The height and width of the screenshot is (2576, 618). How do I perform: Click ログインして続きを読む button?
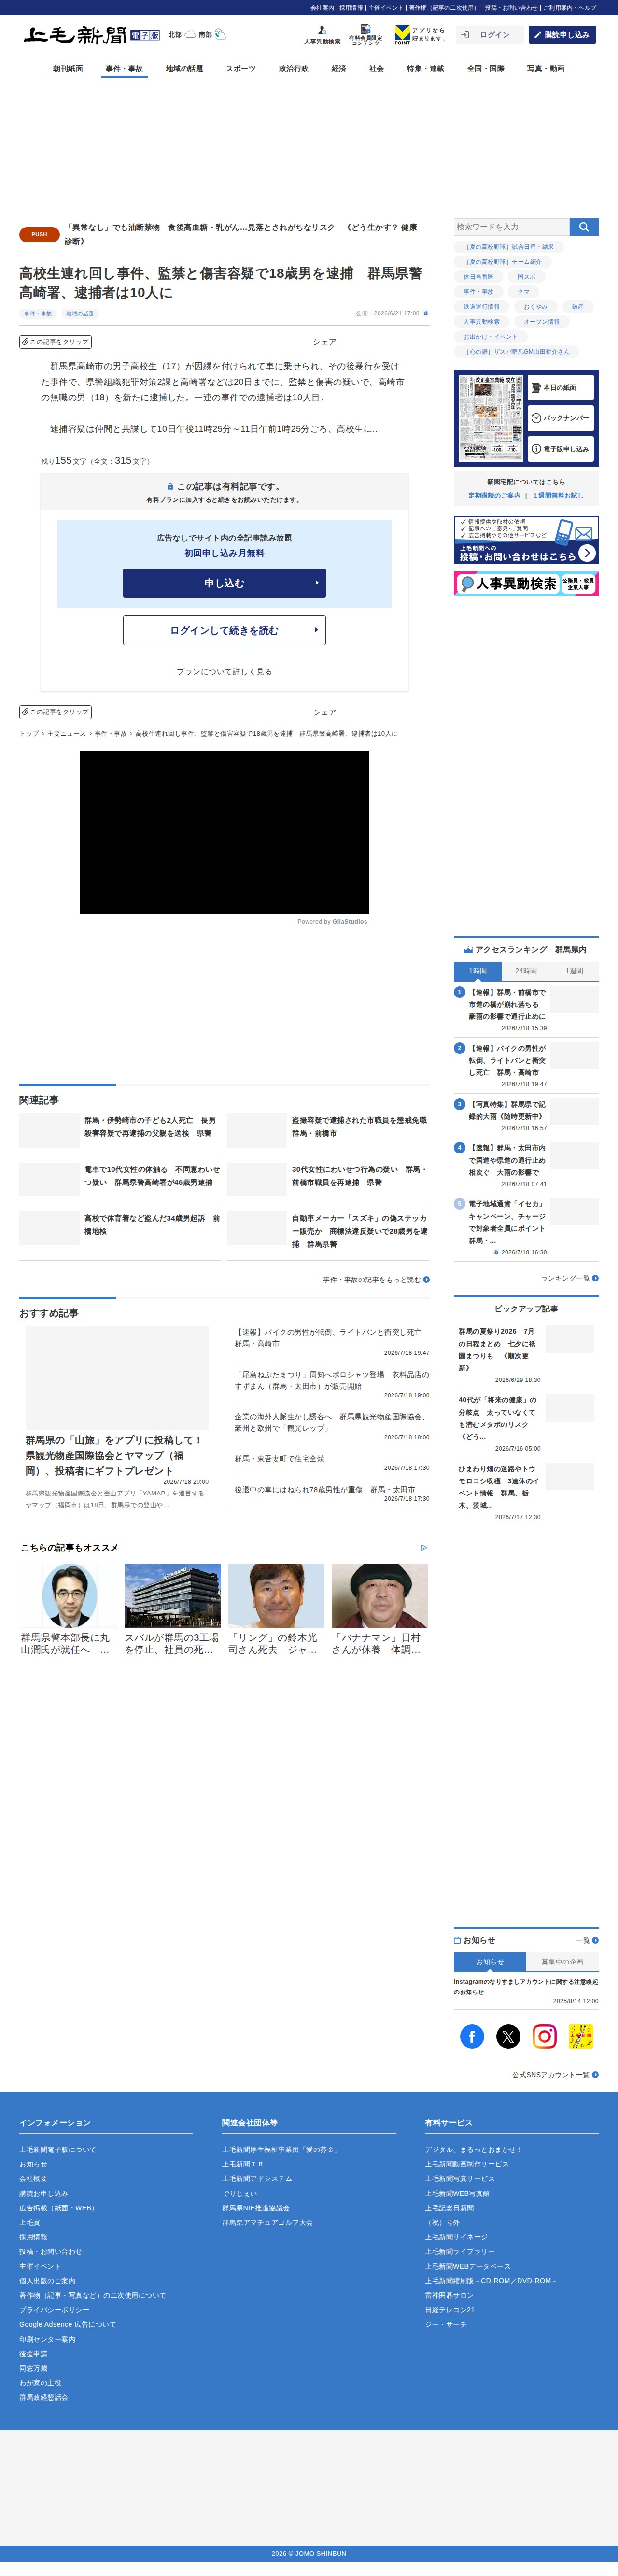pyautogui.click(x=224, y=630)
